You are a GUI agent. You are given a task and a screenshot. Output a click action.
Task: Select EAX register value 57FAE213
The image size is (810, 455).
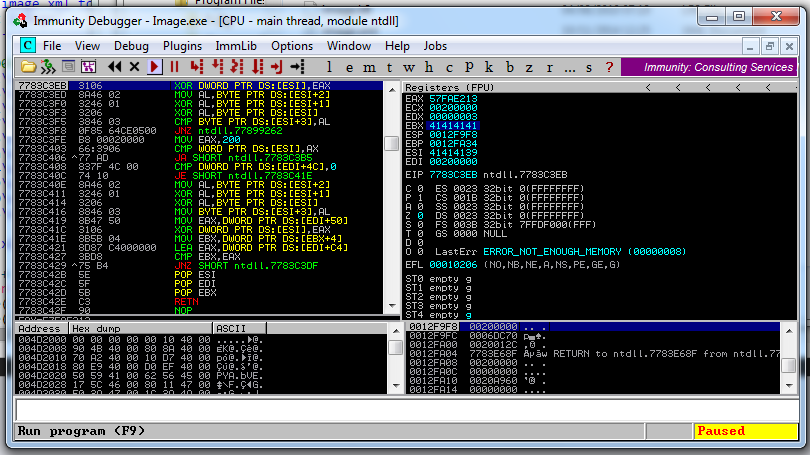pyautogui.click(x=453, y=99)
